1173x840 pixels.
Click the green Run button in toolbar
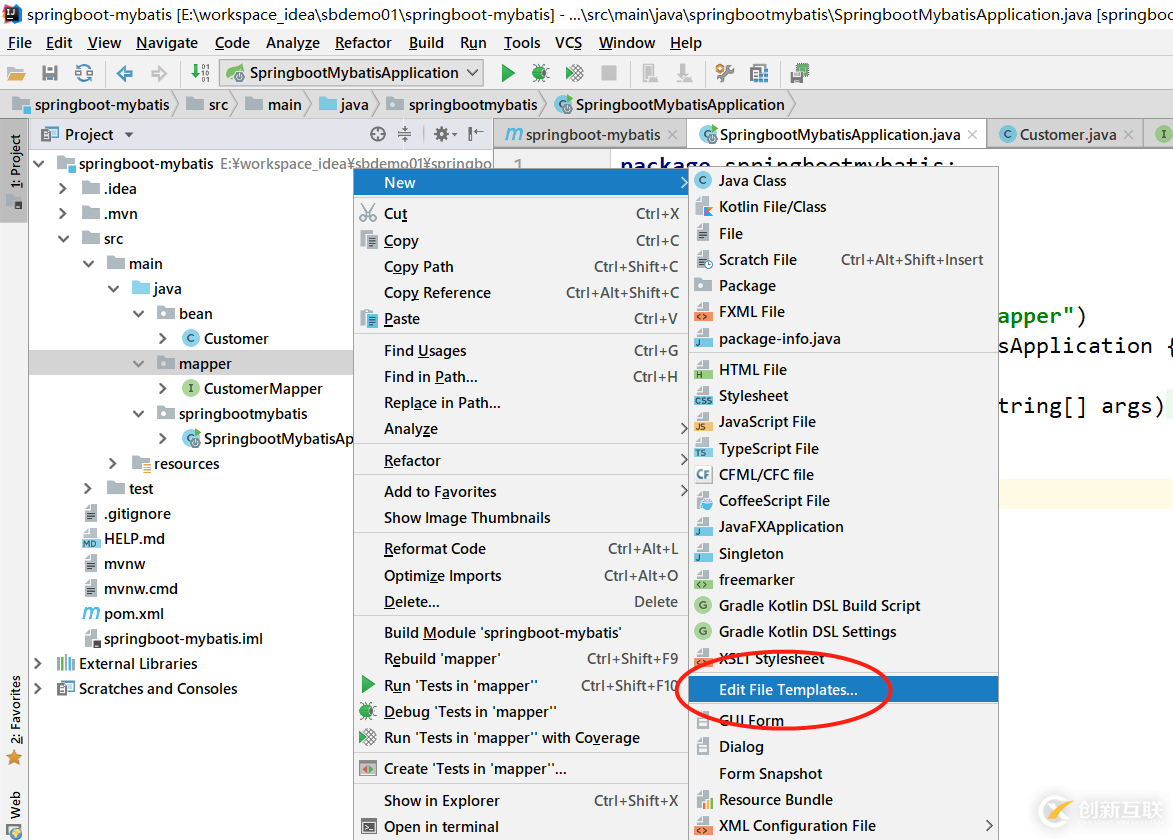tap(508, 73)
